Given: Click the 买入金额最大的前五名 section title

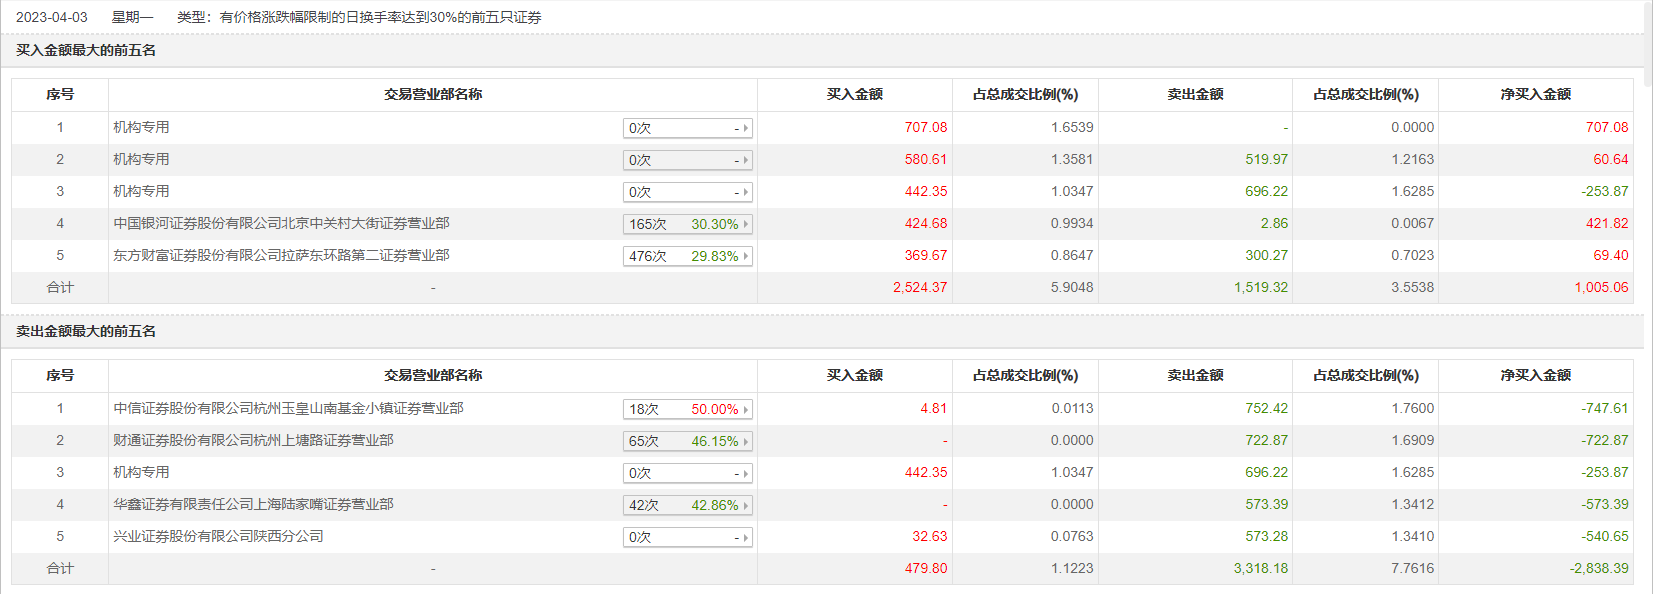Looking at the screenshot, I should click(x=86, y=50).
